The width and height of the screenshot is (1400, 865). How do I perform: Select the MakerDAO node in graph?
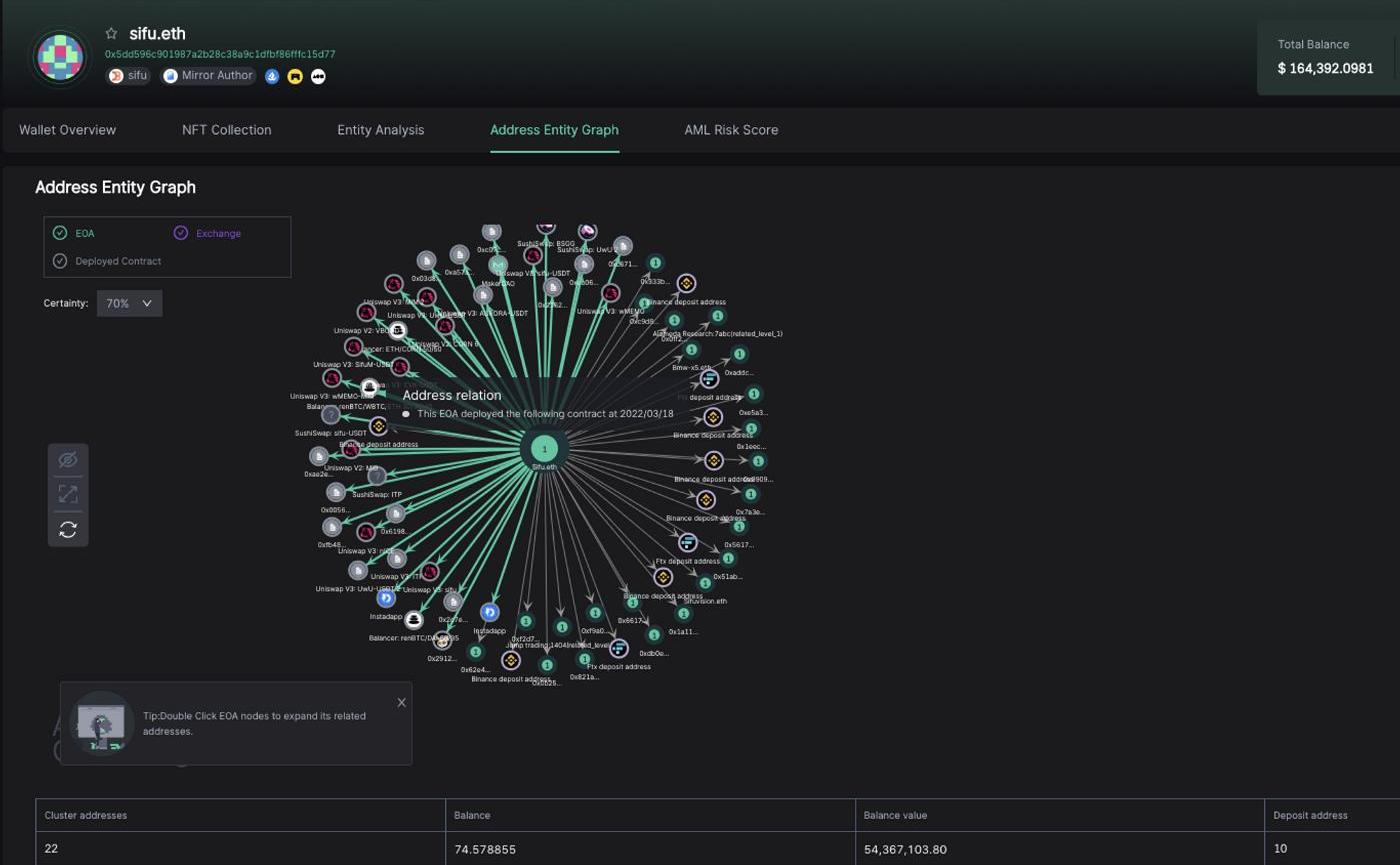tap(498, 265)
